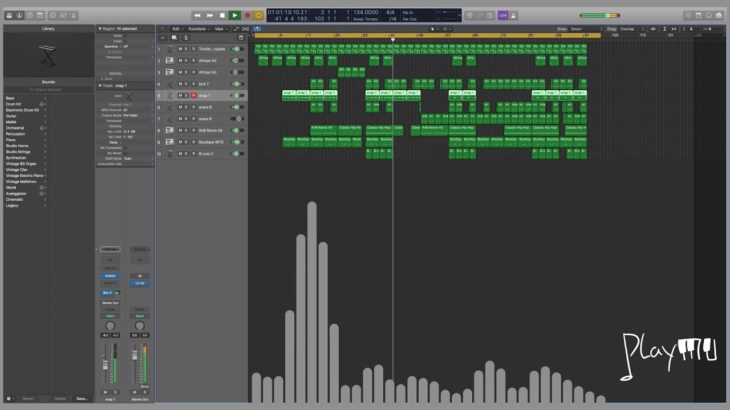The height and width of the screenshot is (410, 730).
Task: Collapse the Region inspector disclosure triangle
Action: [100, 29]
